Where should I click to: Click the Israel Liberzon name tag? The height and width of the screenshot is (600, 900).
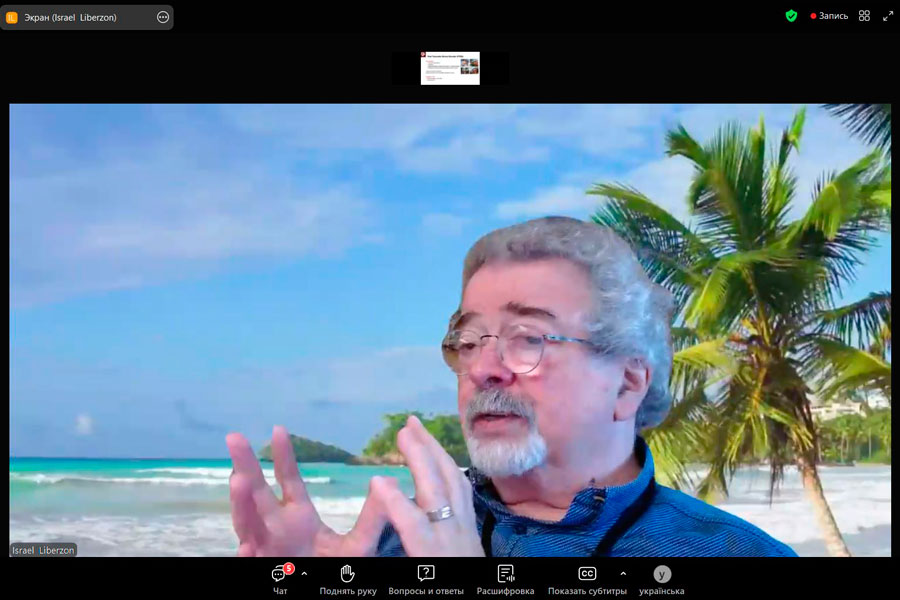(44, 550)
